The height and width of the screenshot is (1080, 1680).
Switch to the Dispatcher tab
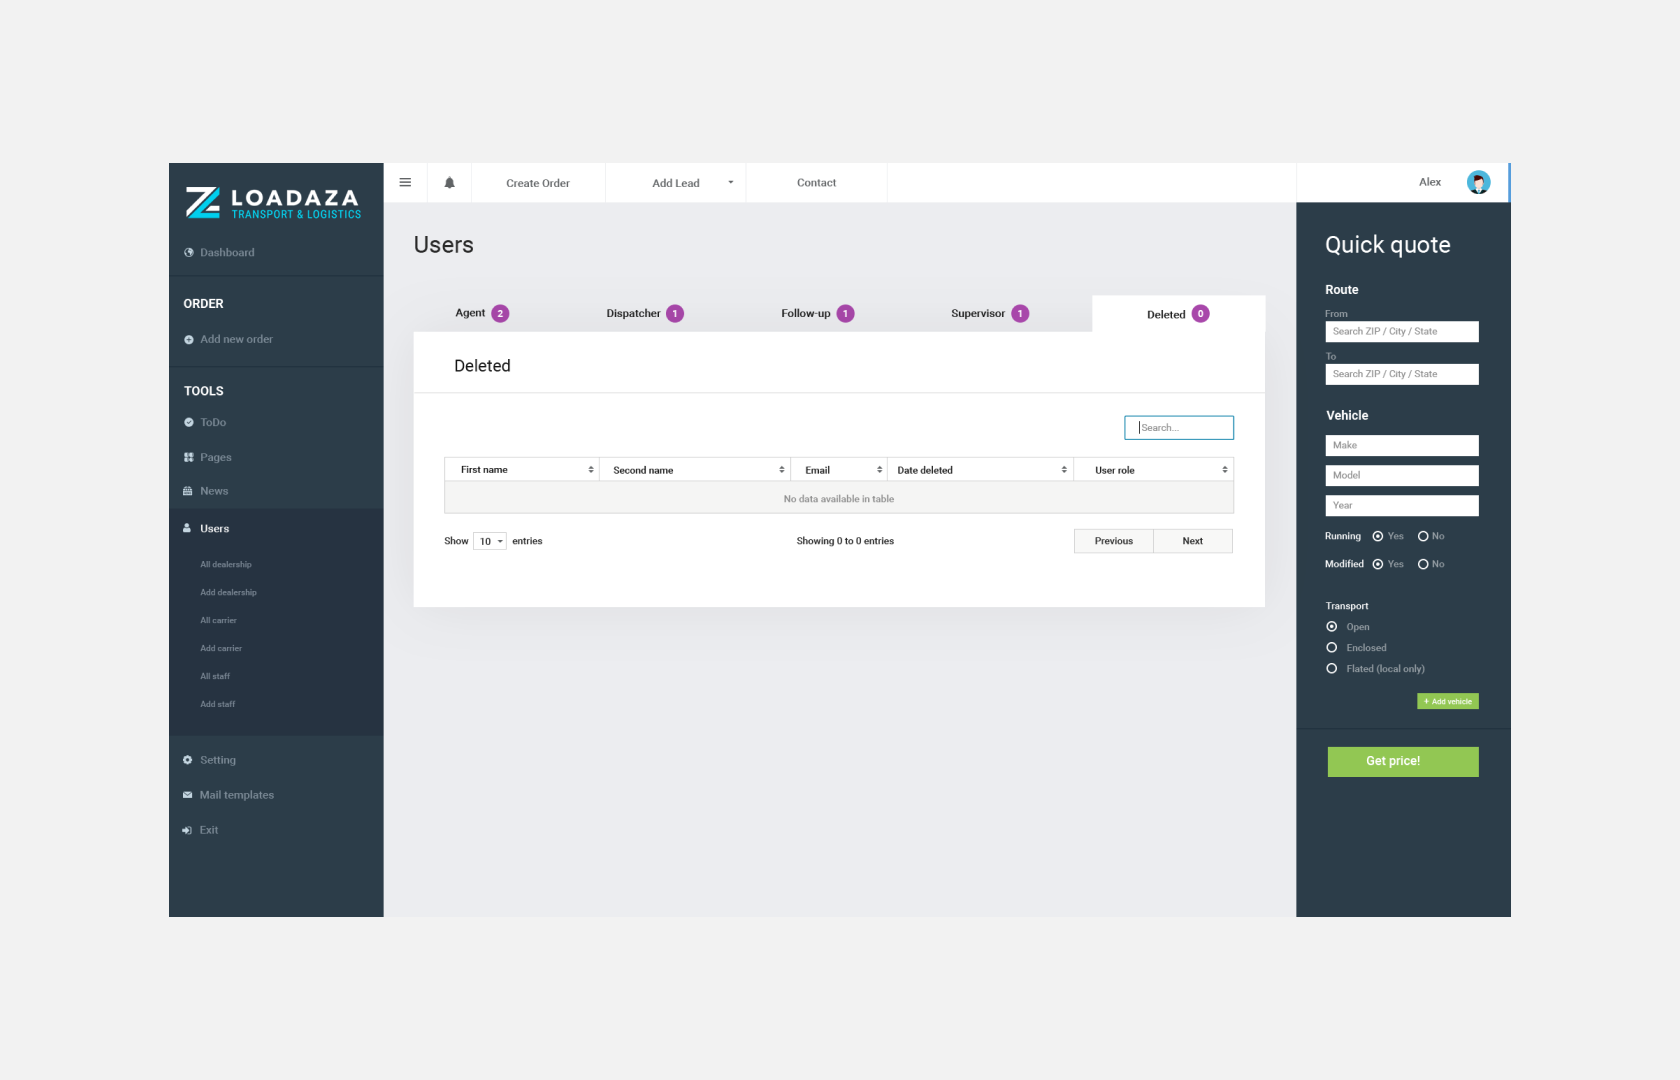[644, 314]
